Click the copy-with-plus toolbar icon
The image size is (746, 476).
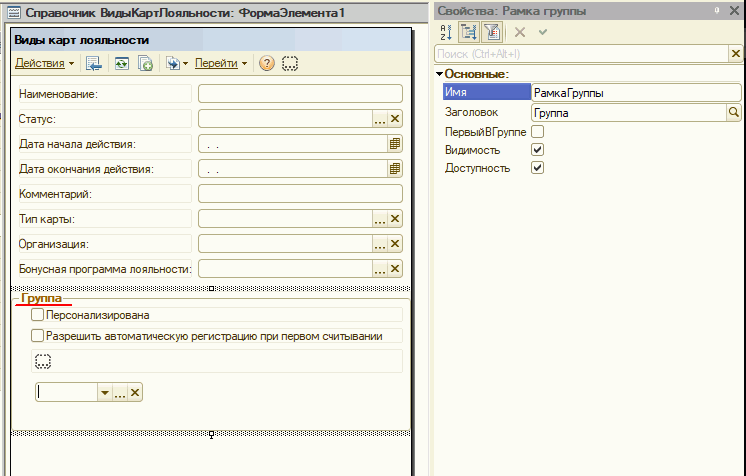coord(145,63)
